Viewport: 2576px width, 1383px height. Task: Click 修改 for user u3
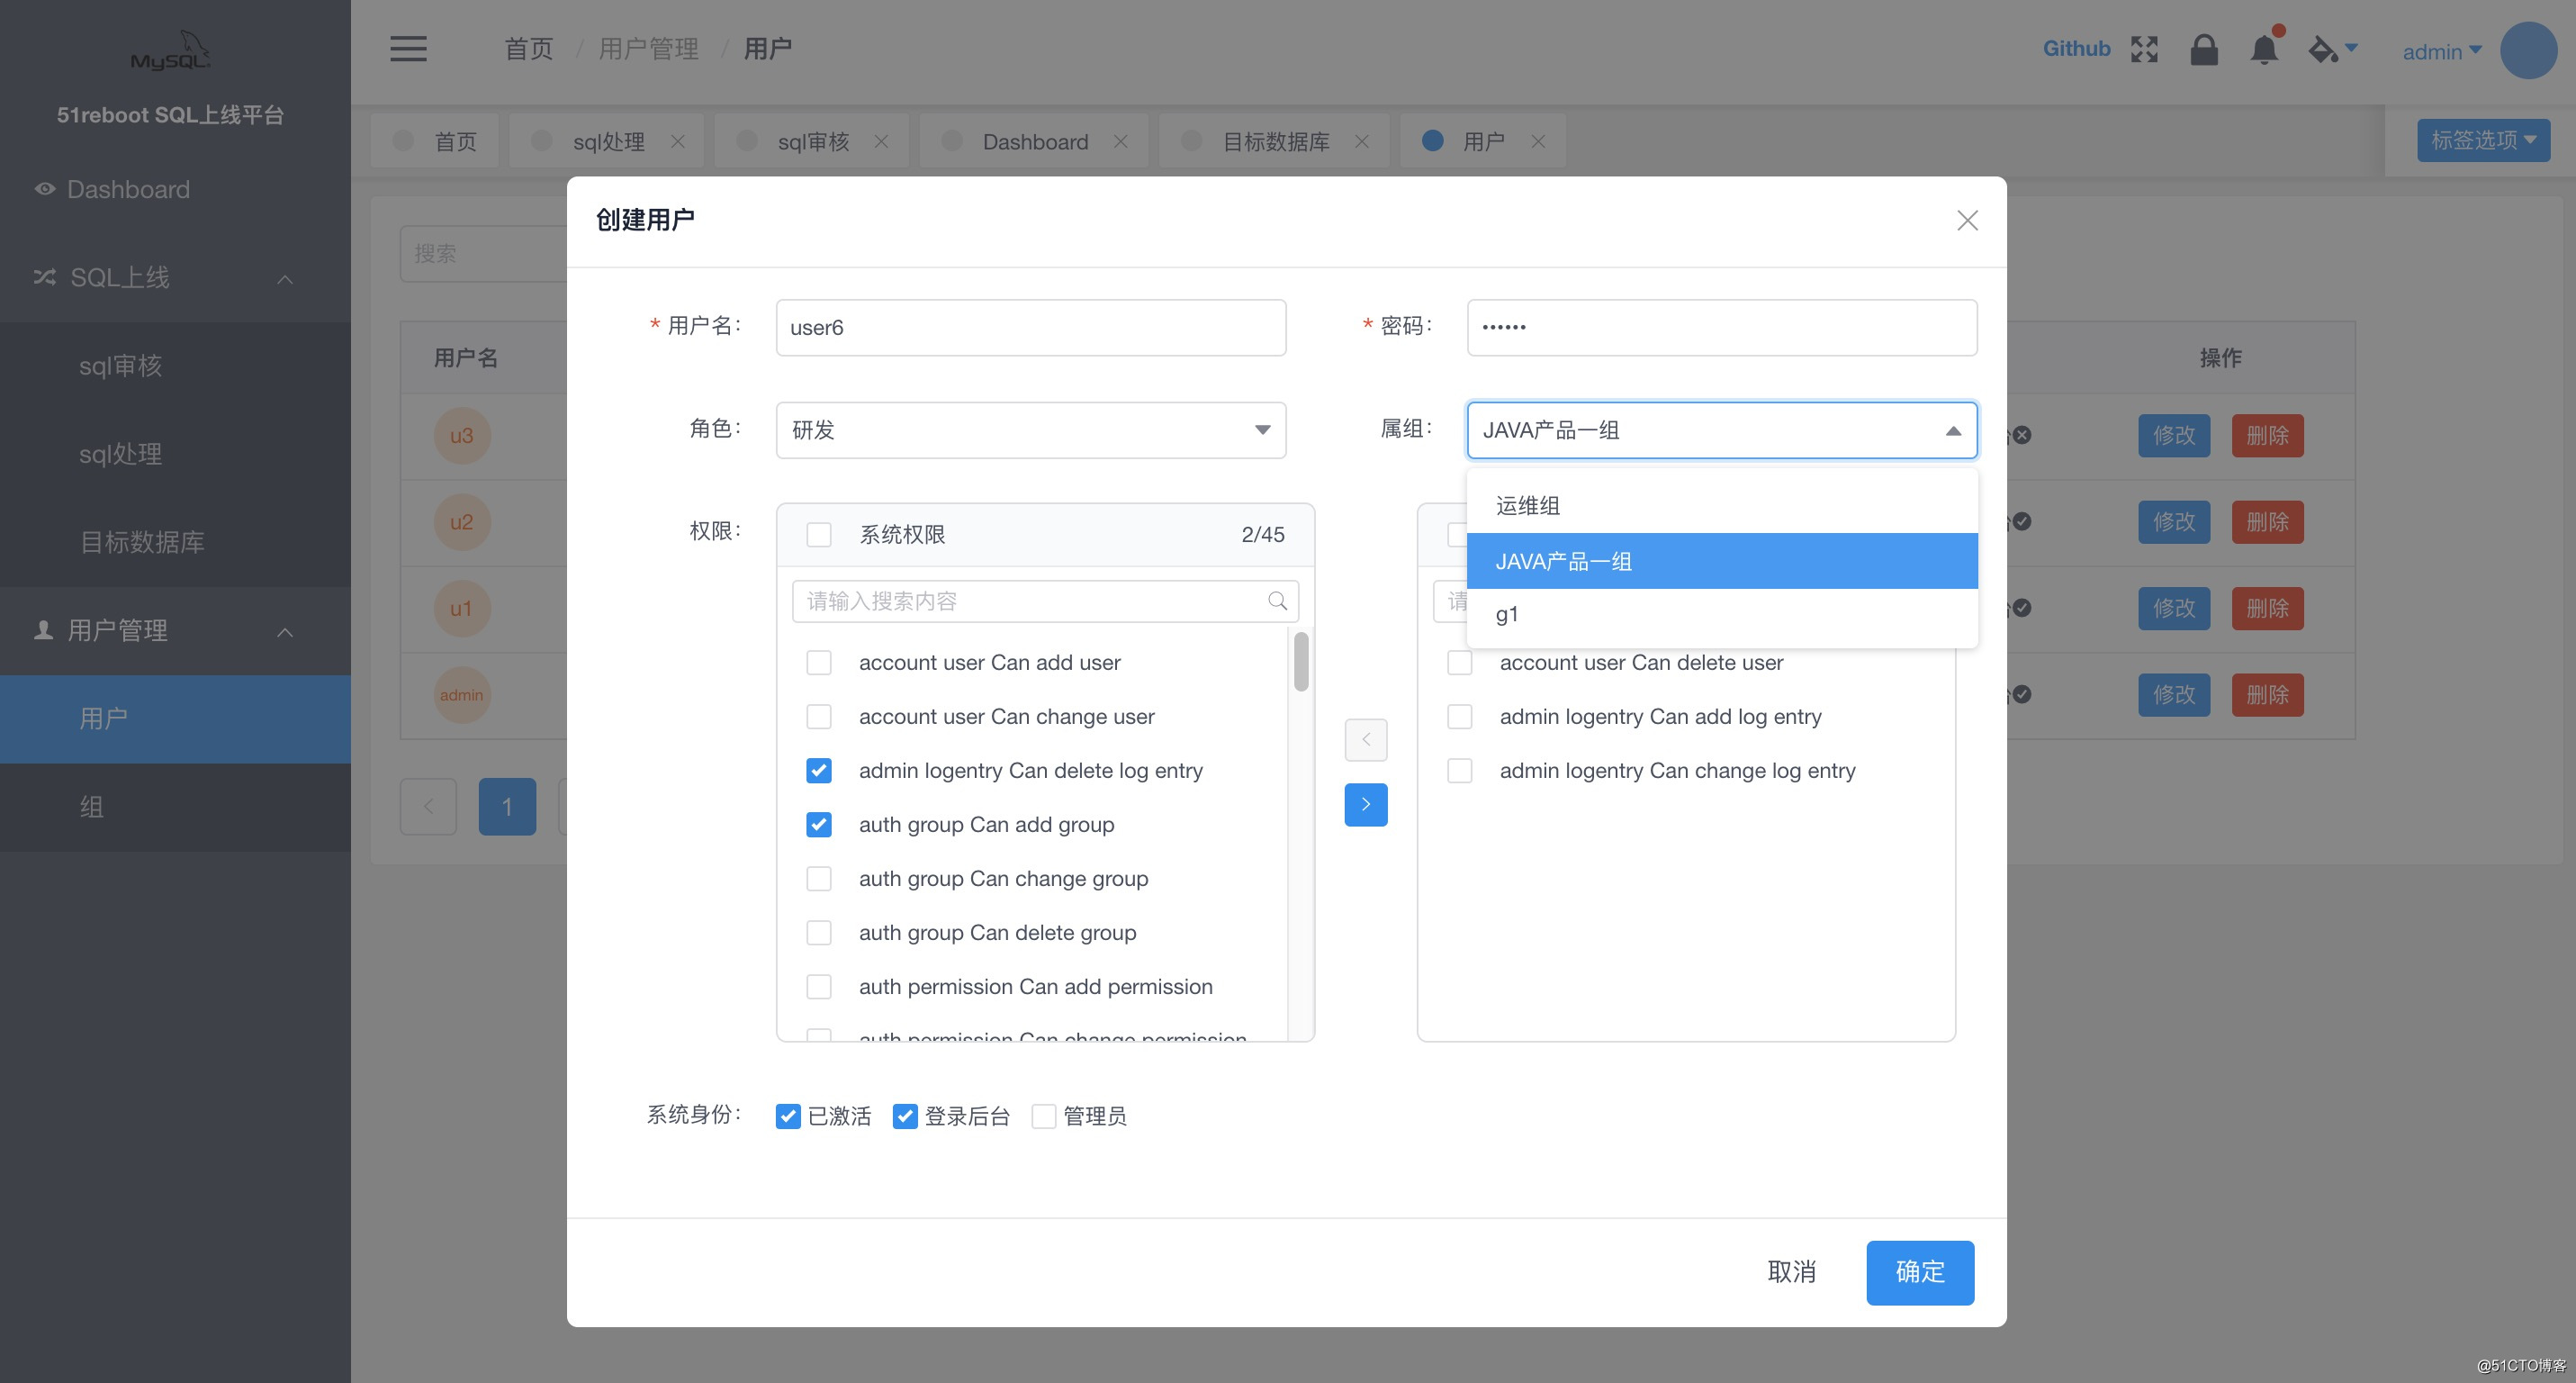point(2174,435)
